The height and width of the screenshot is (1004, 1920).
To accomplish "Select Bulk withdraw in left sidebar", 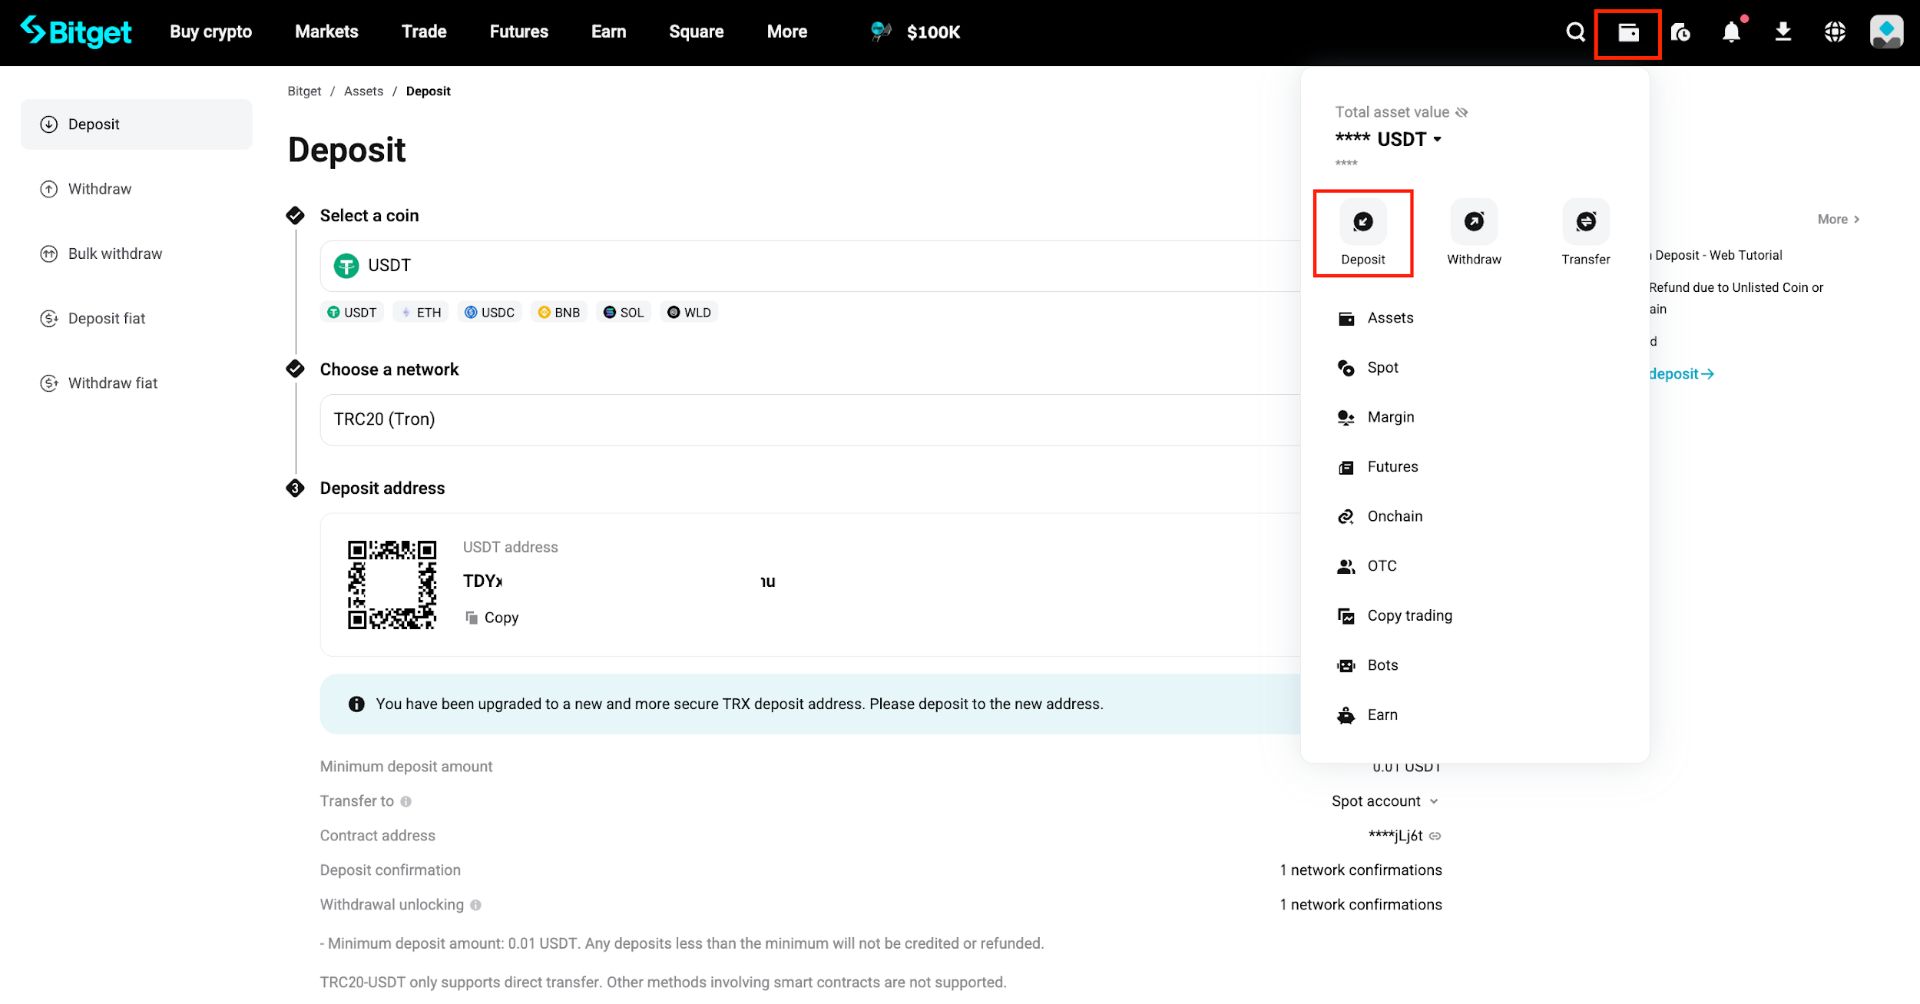I will pyautogui.click(x=136, y=254).
